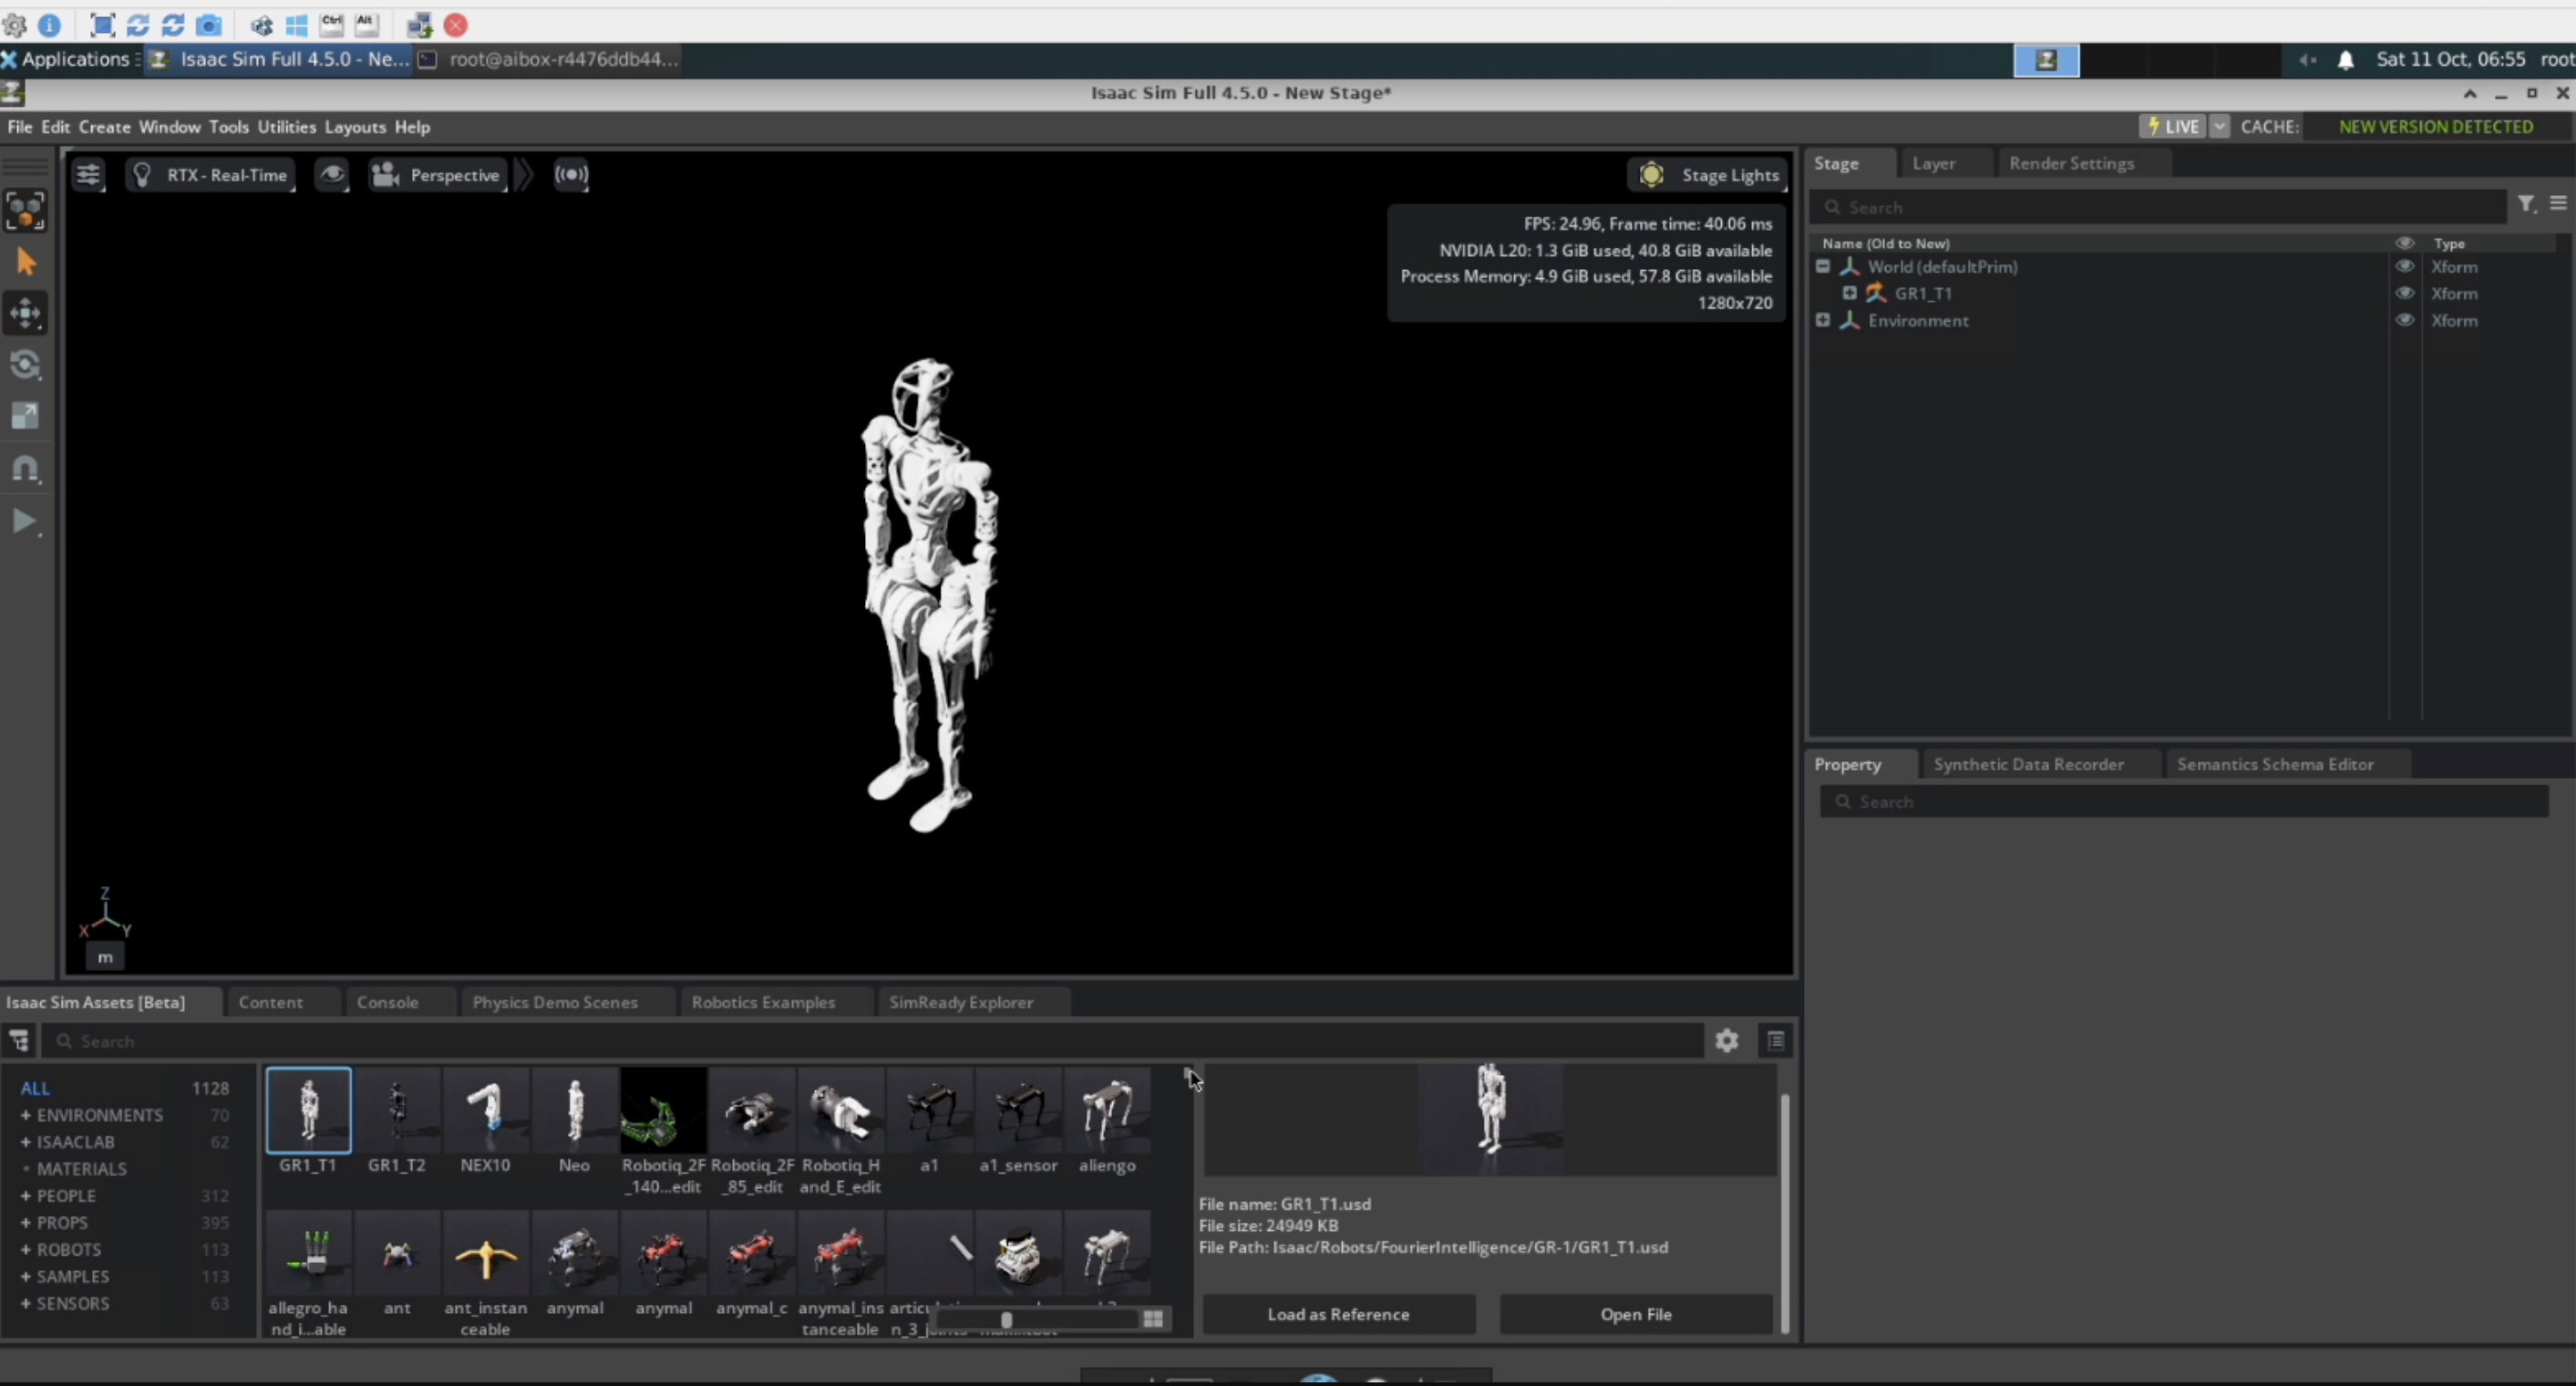The height and width of the screenshot is (1386, 2576).
Task: Open asset browser settings gear icon
Action: [x=1726, y=1041]
